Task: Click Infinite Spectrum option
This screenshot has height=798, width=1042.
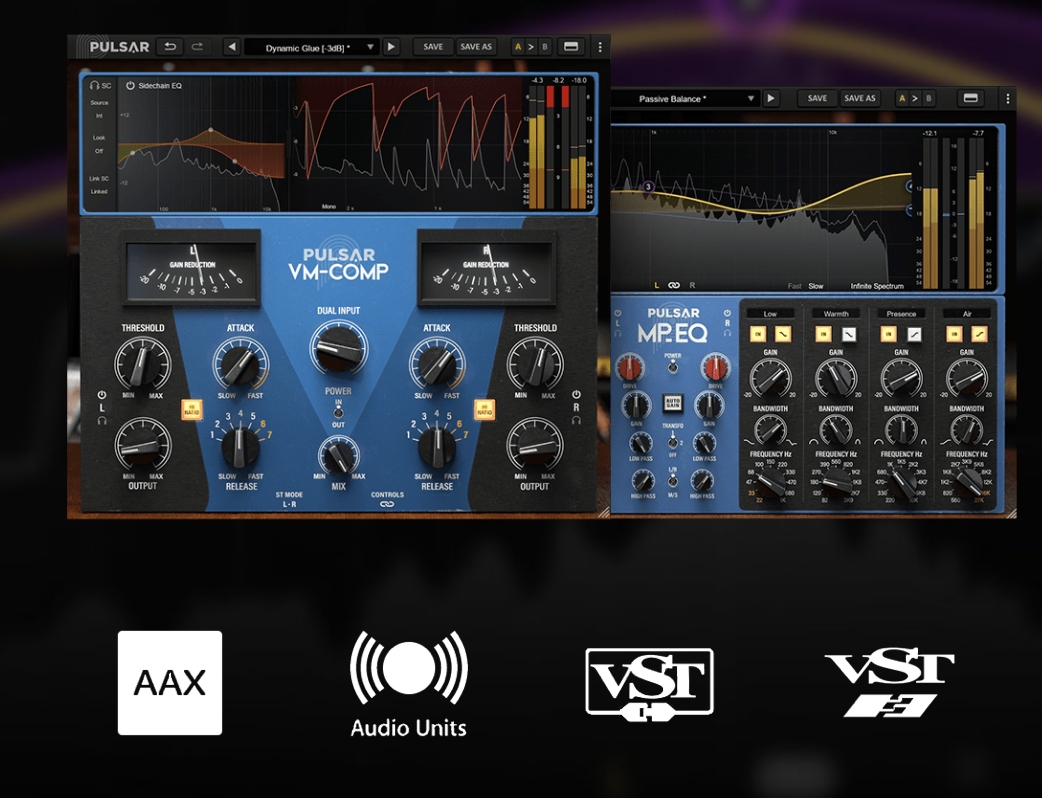Action: point(877,286)
